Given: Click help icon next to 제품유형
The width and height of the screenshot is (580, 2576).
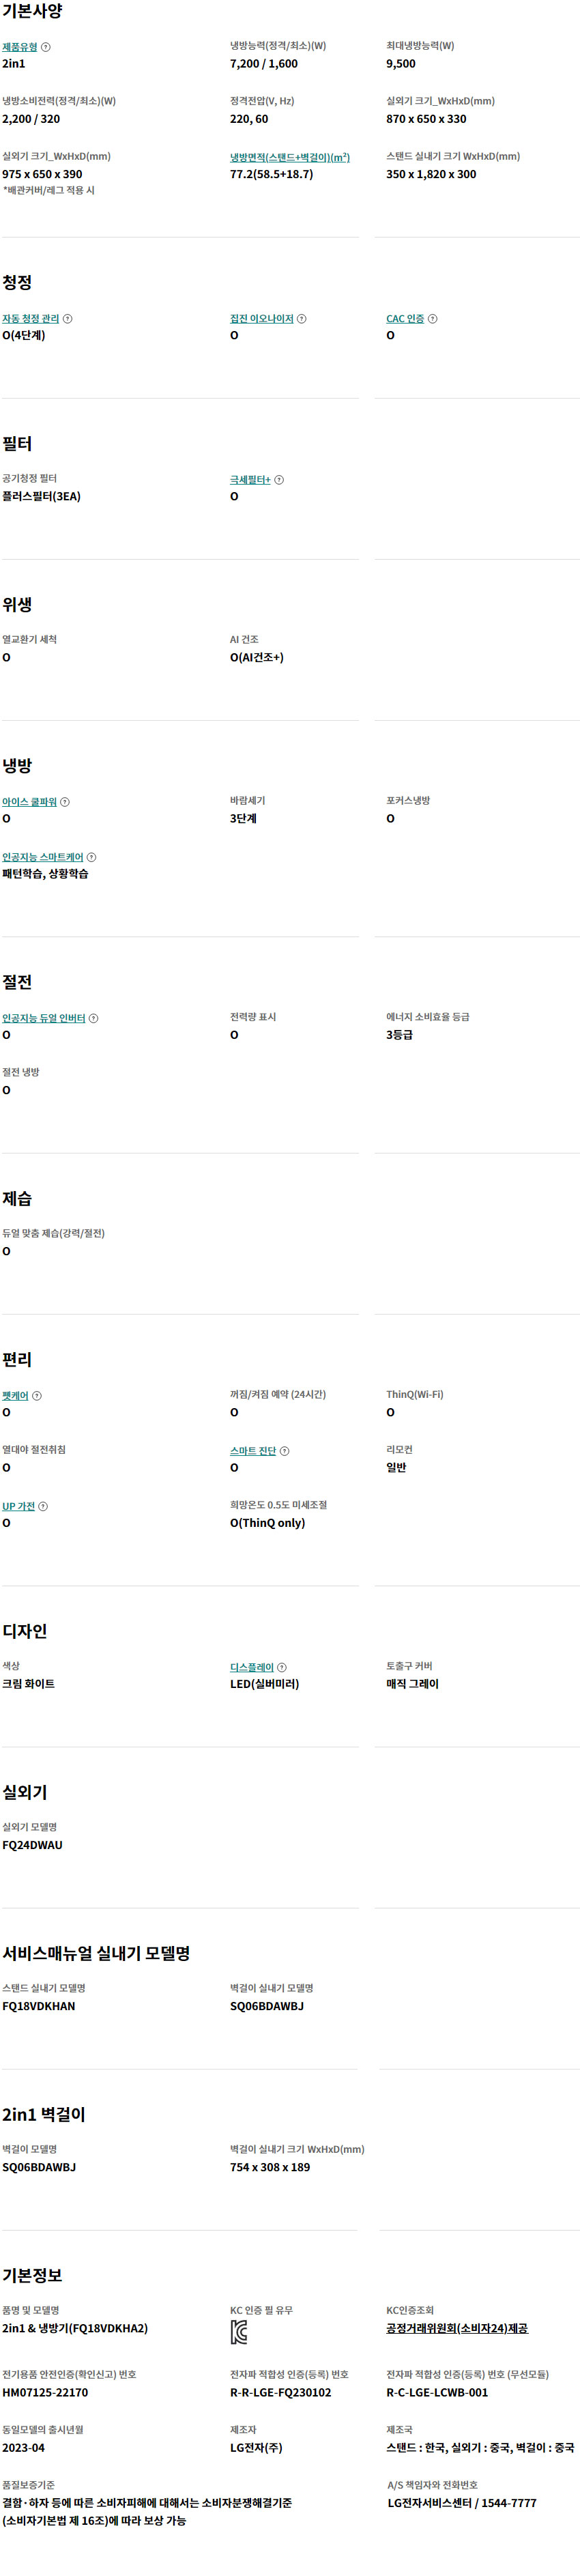Looking at the screenshot, I should point(46,47).
